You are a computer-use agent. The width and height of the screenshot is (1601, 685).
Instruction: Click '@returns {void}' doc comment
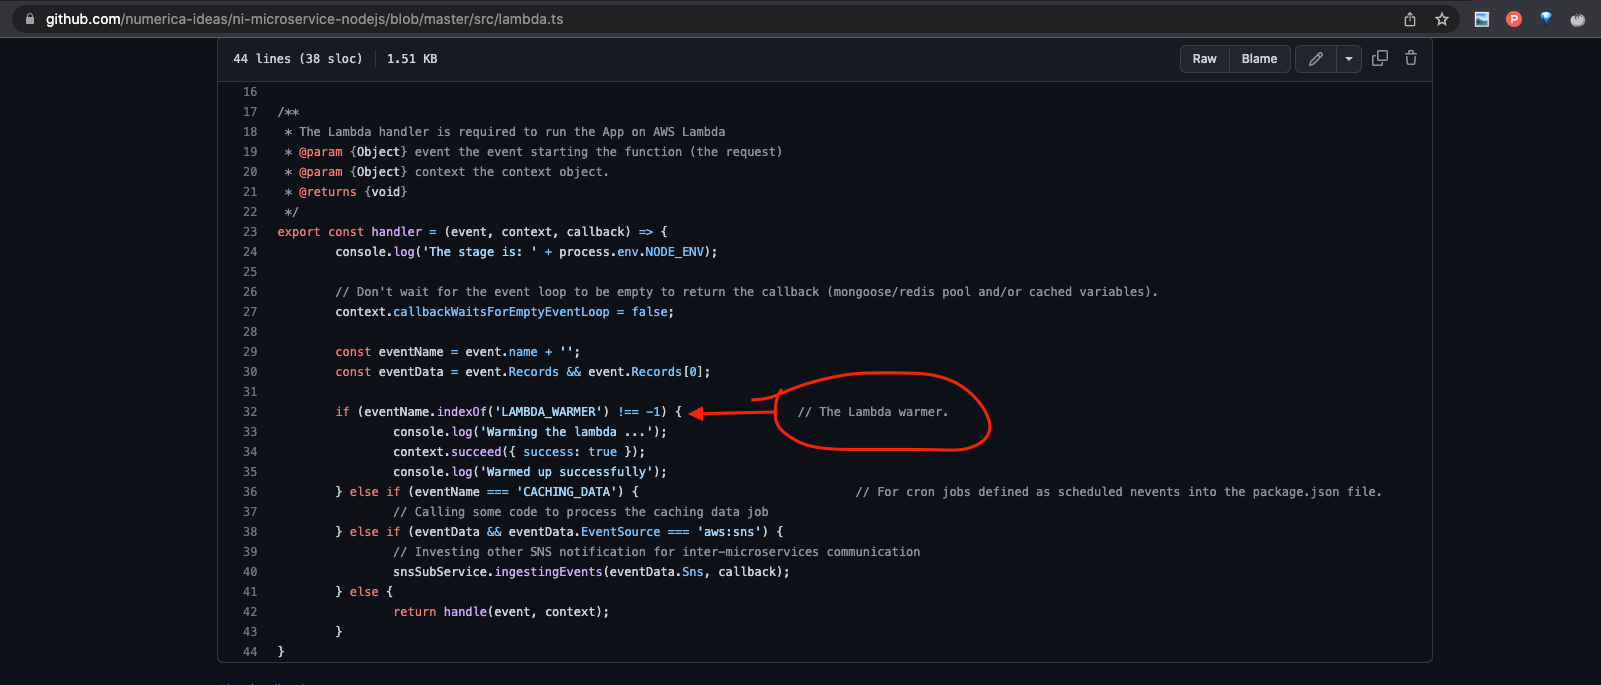[x=353, y=192]
